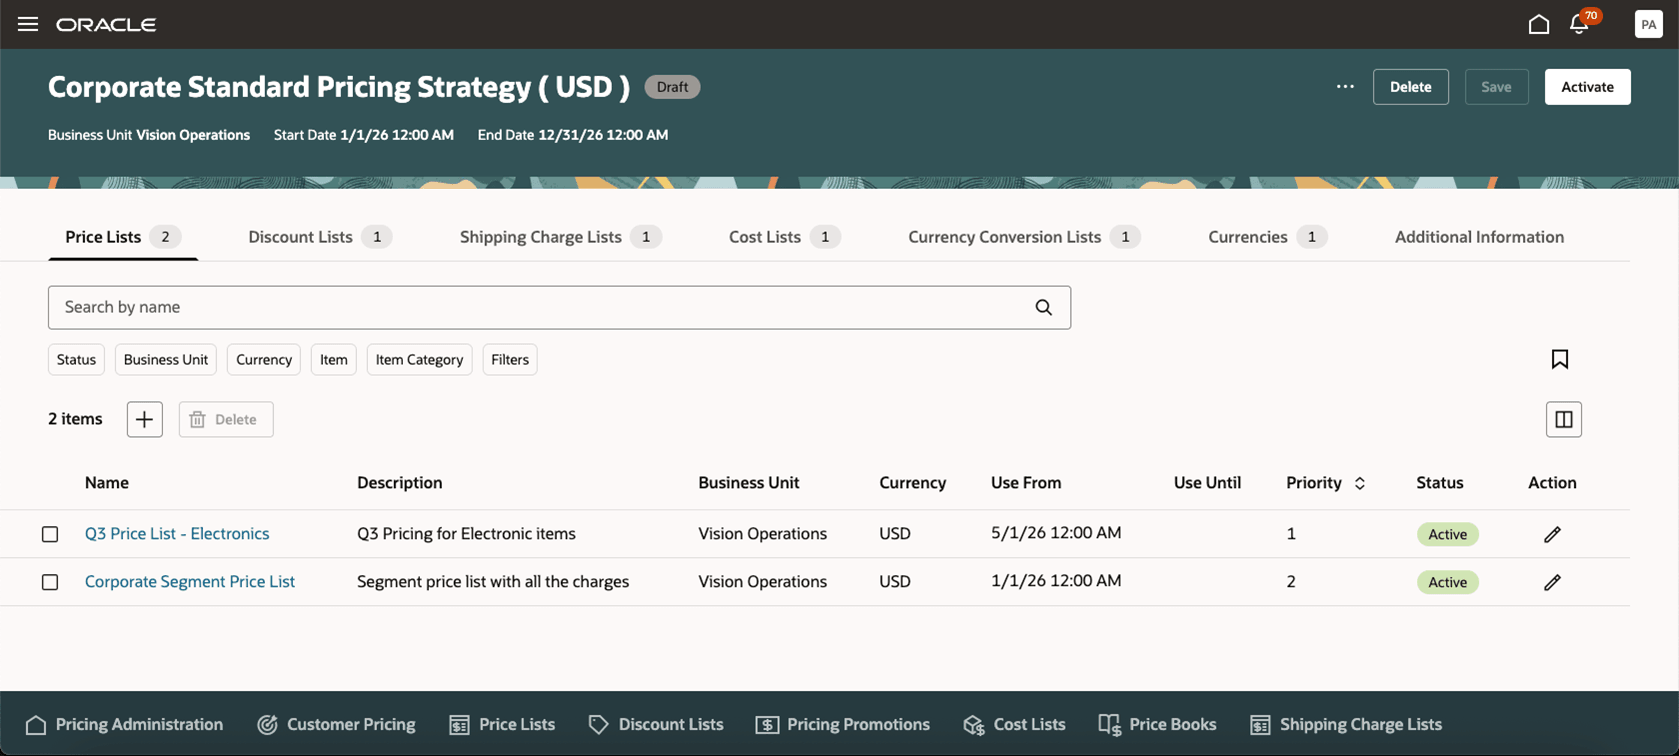The image size is (1679, 756).
Task: Switch to the Additional Information tab
Action: (1479, 237)
